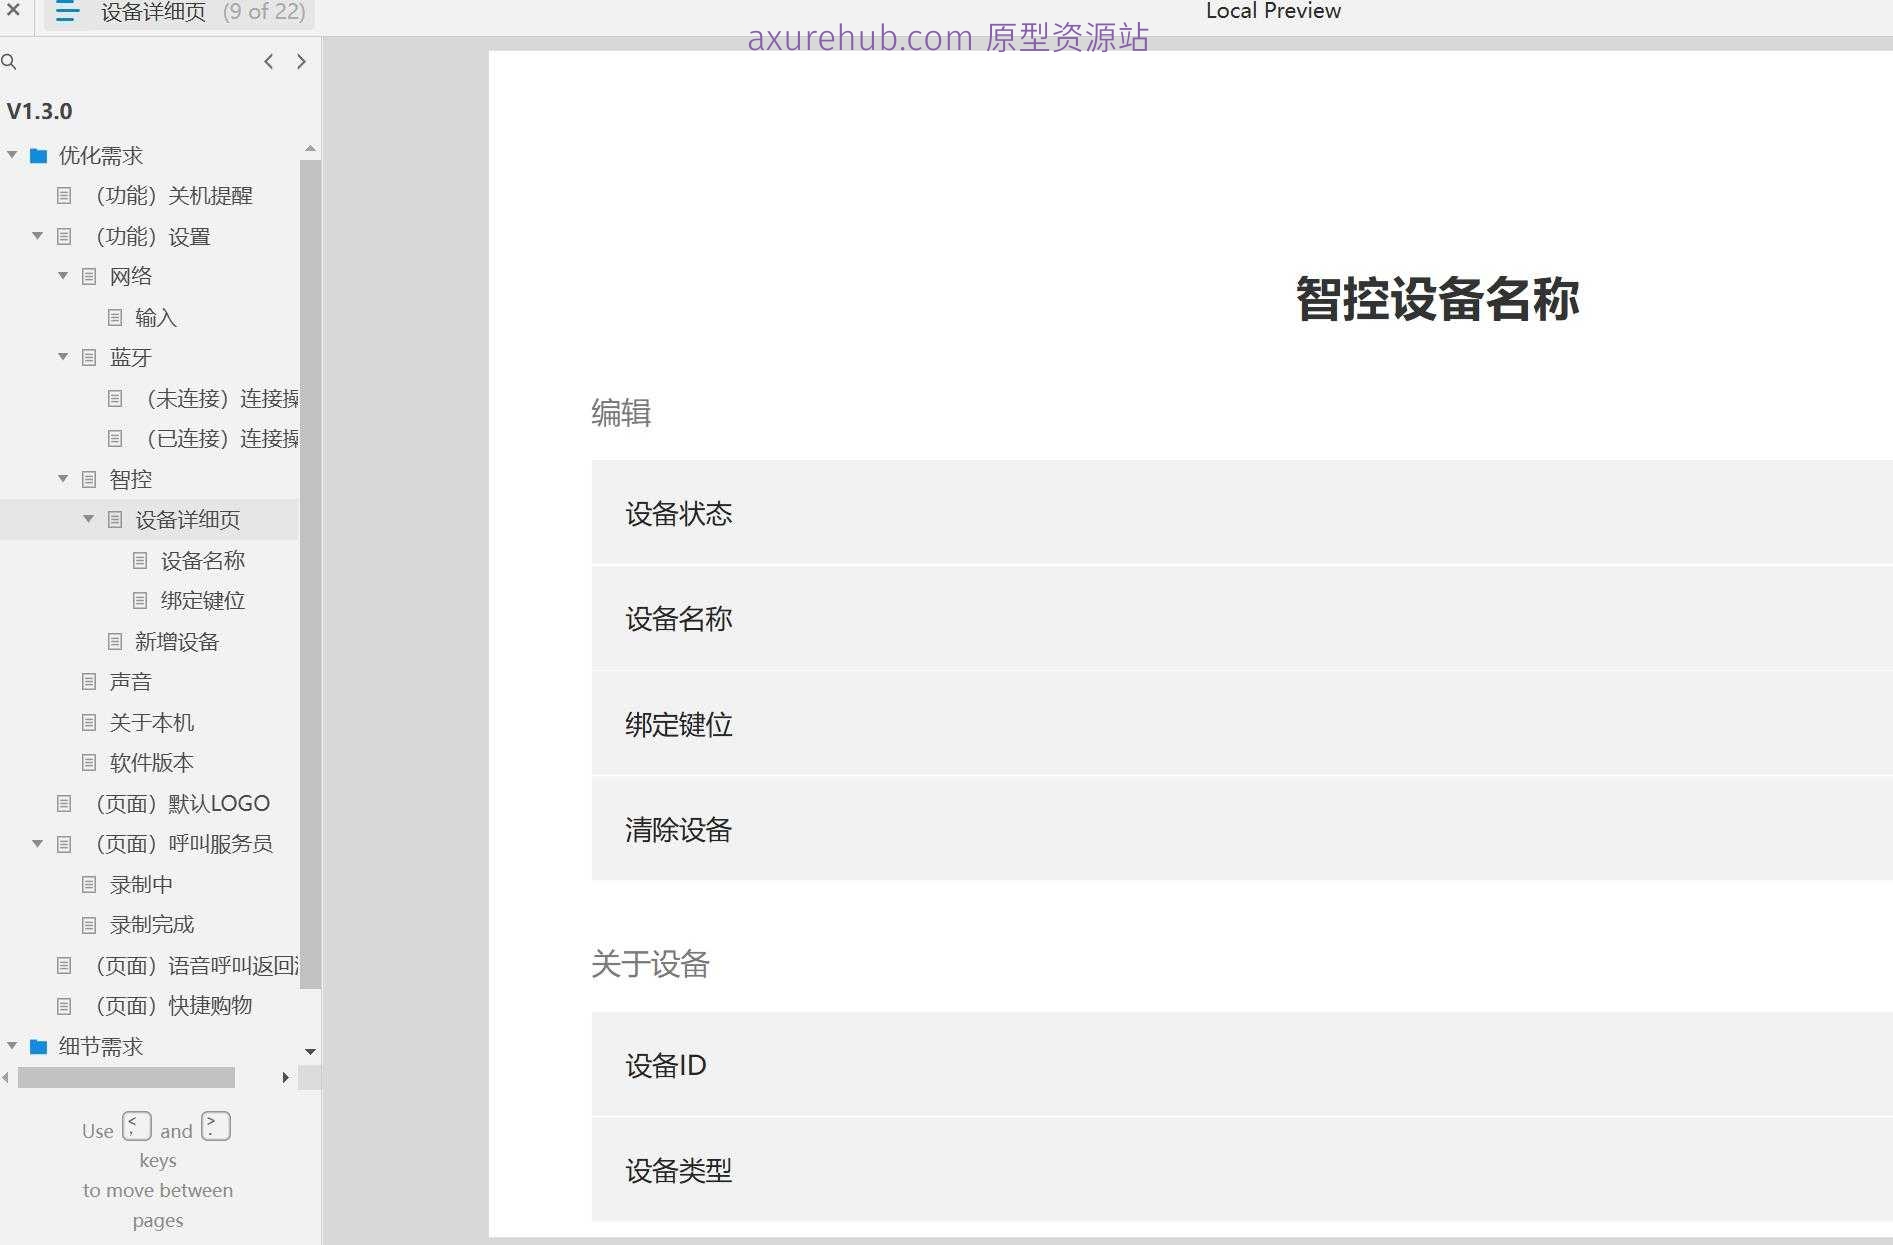Open the 绑定键位 page in sitemap
The image size is (1893, 1245).
202,601
